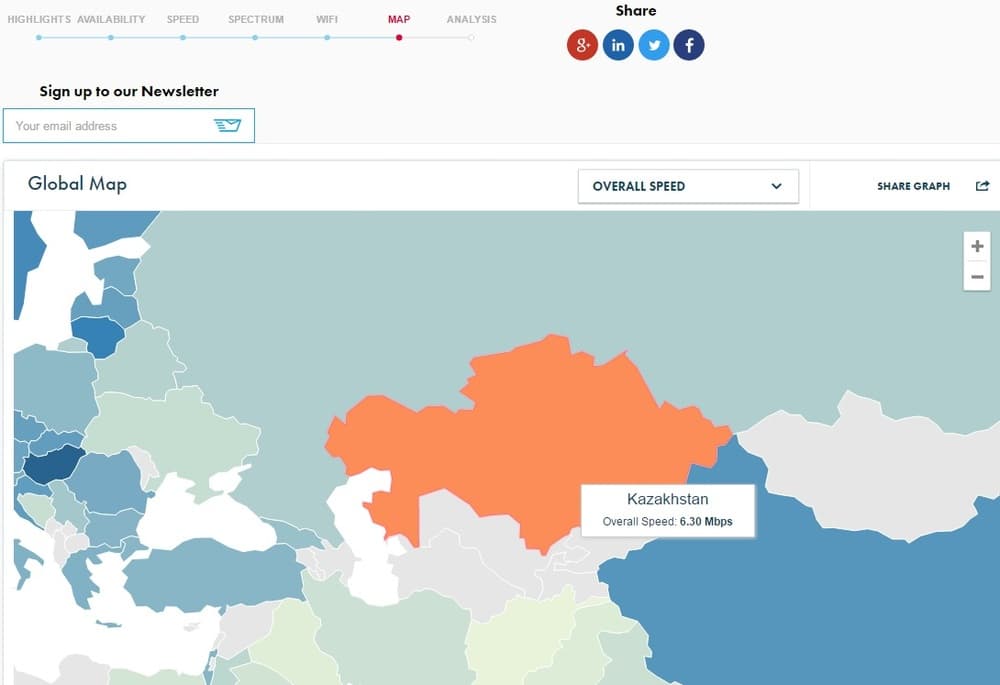Image resolution: width=1000 pixels, height=685 pixels.
Task: Go to the Availability section
Action: 111,19
